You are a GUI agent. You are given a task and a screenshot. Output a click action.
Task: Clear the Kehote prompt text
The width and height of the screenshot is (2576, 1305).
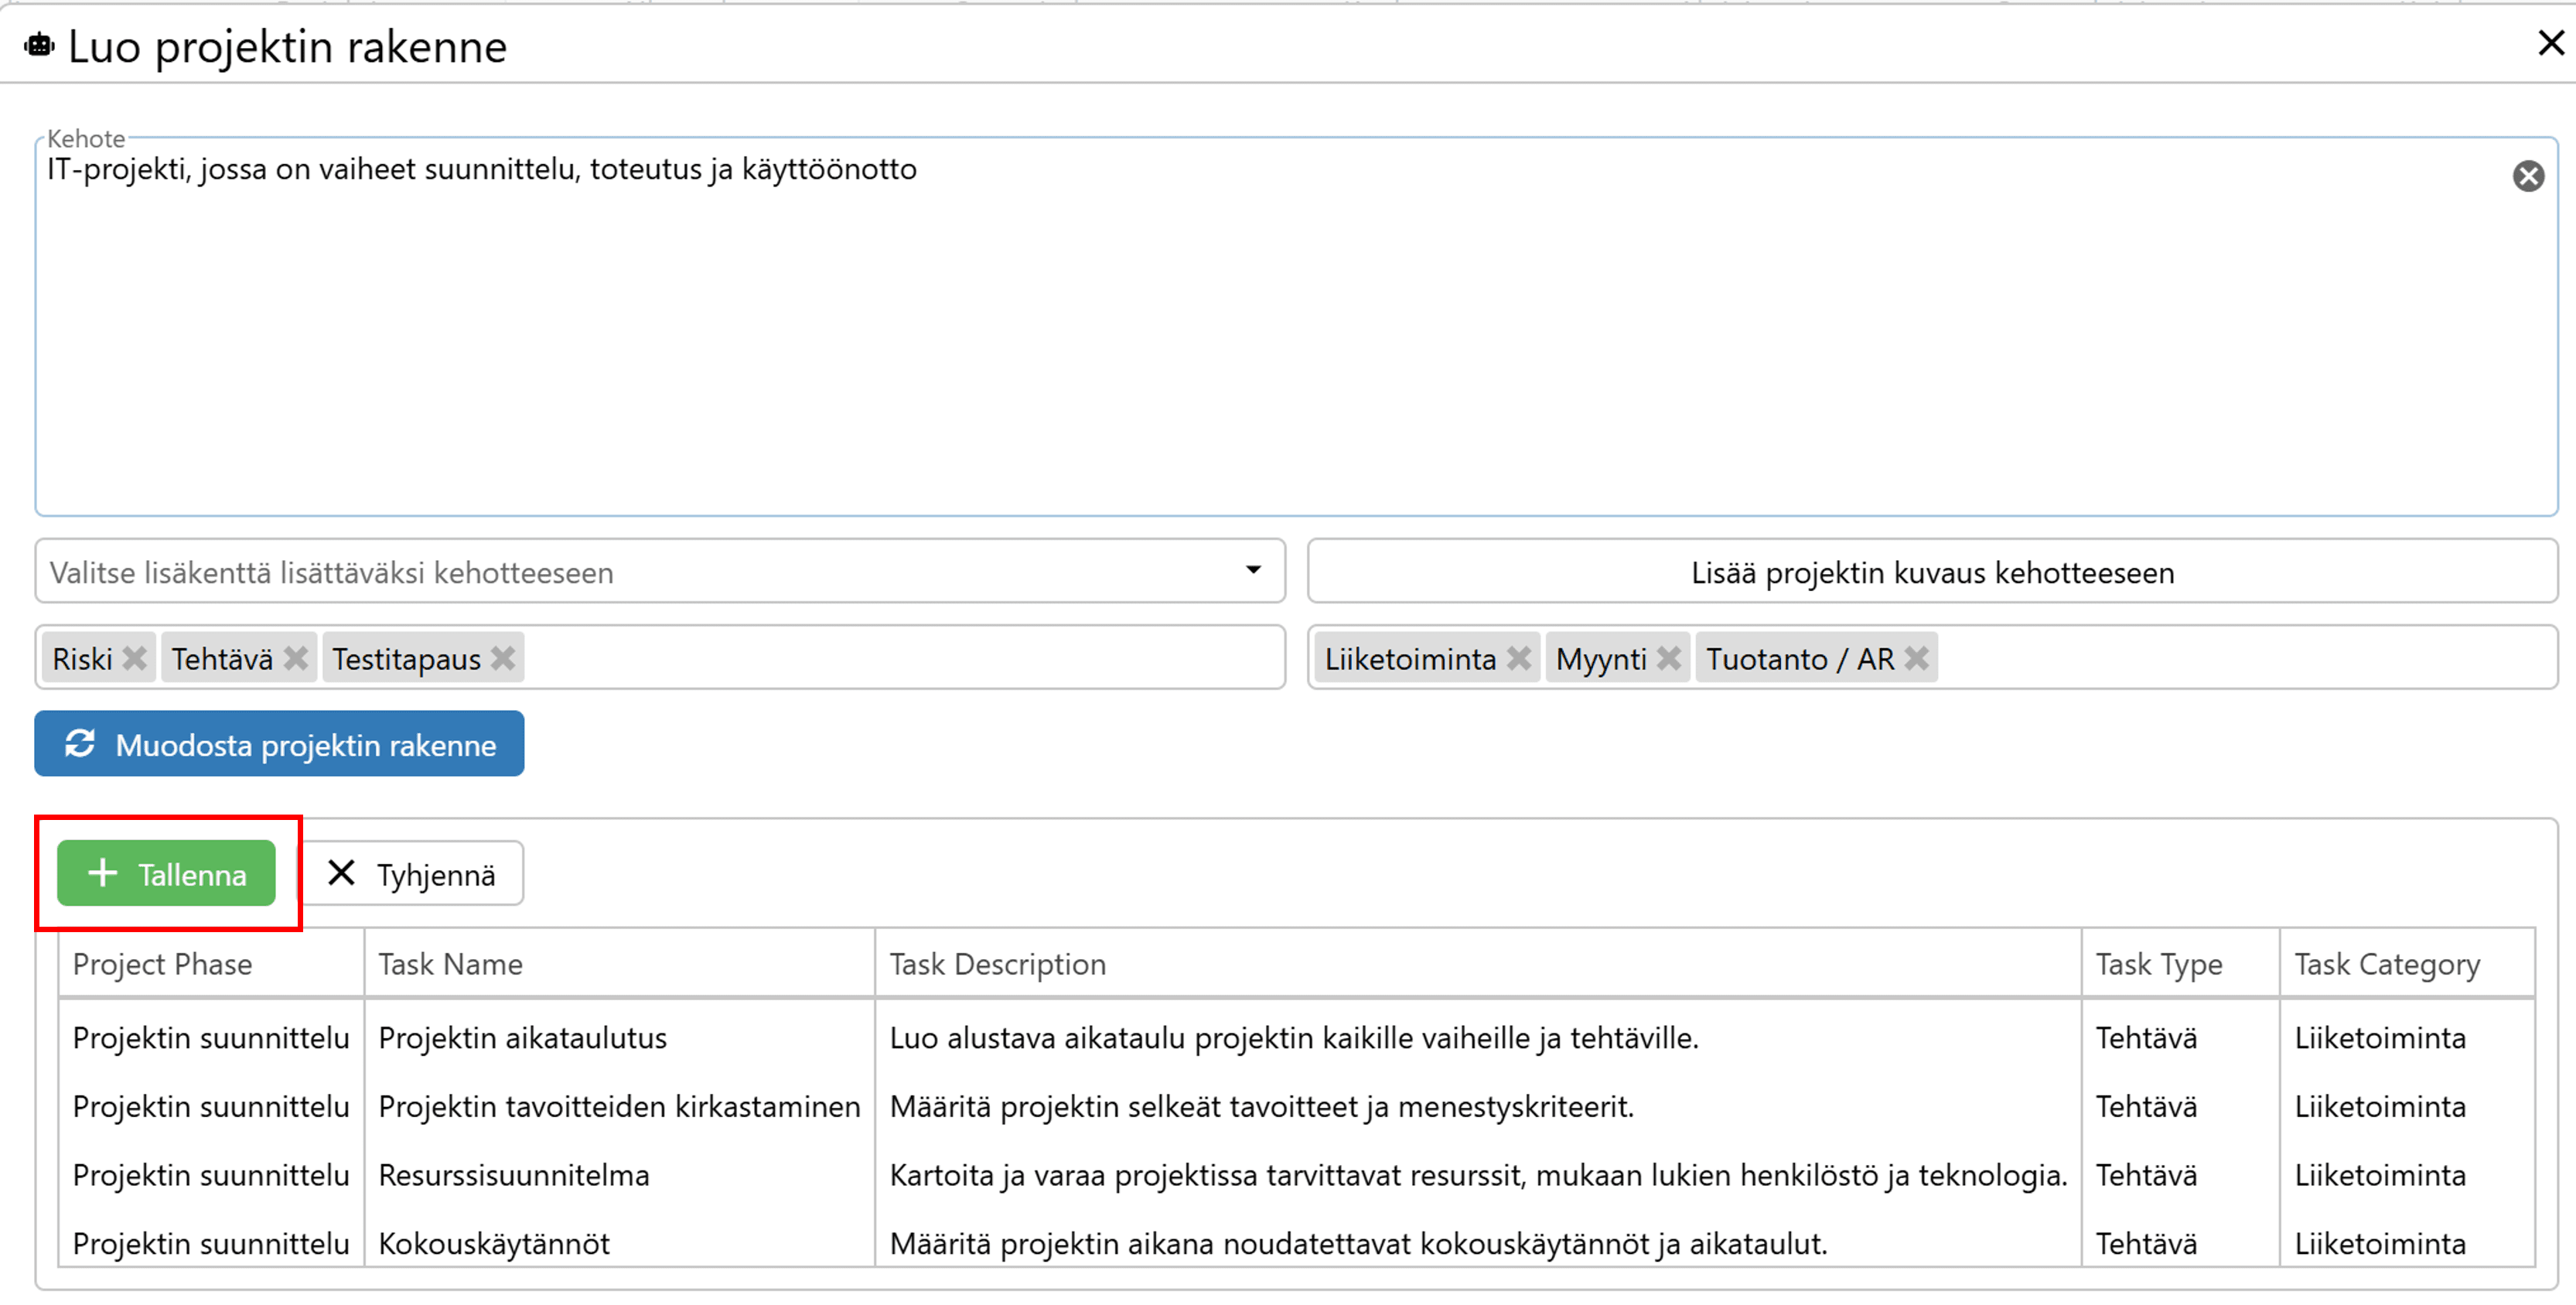(2528, 177)
